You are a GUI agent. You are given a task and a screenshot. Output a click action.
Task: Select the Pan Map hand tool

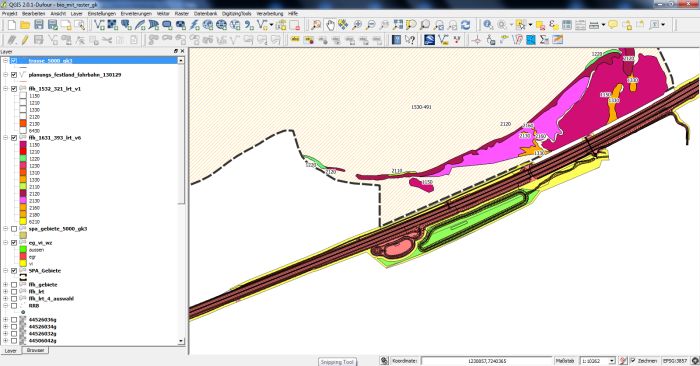coord(330,25)
